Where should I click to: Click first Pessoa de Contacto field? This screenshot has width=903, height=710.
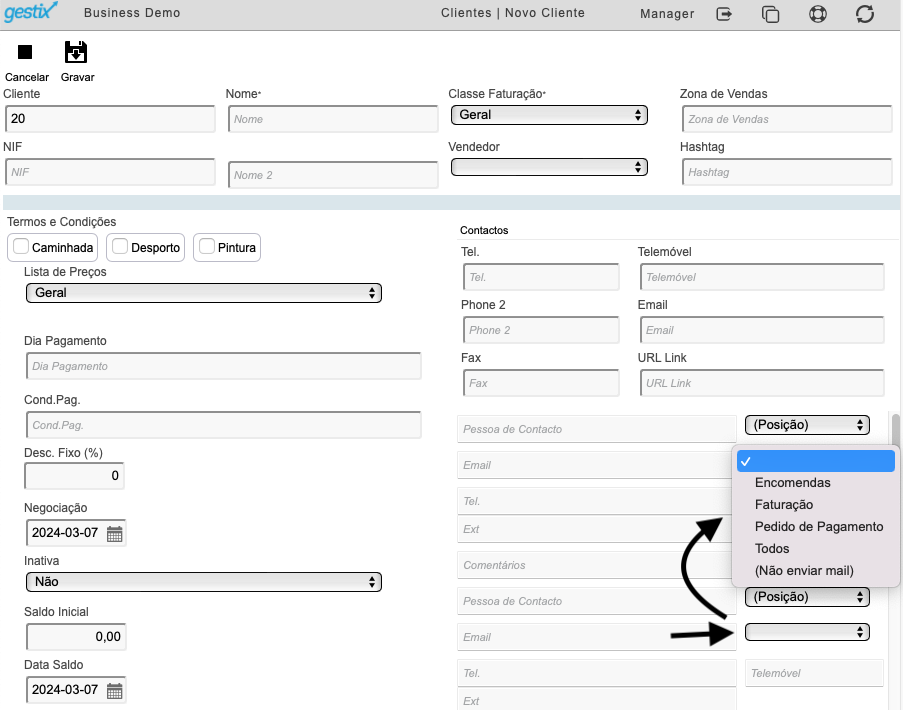point(597,429)
